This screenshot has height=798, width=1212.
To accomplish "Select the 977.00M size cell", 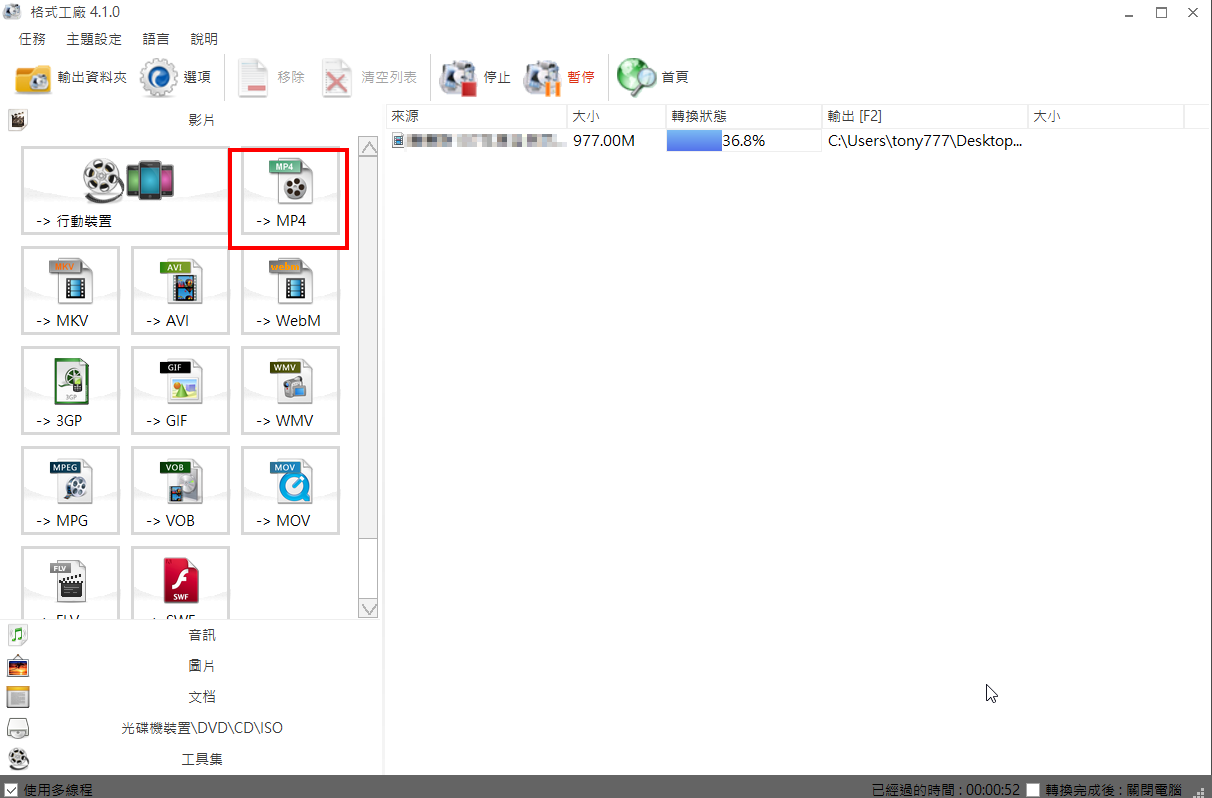I will point(604,141).
